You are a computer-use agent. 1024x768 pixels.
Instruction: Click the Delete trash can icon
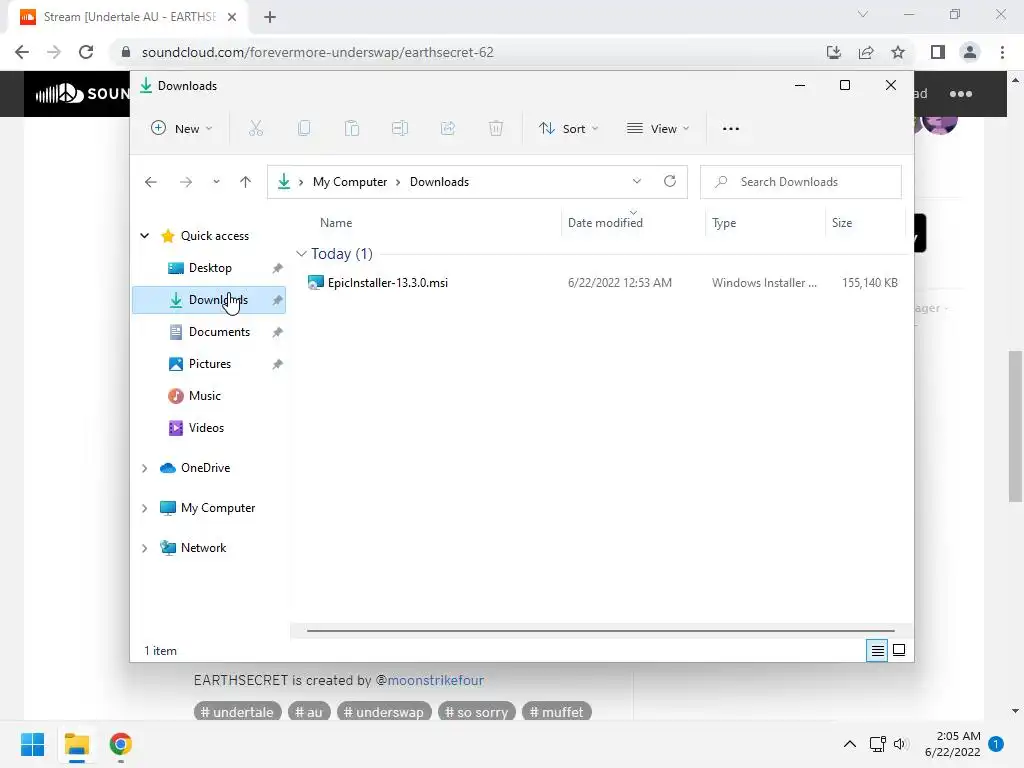click(496, 129)
